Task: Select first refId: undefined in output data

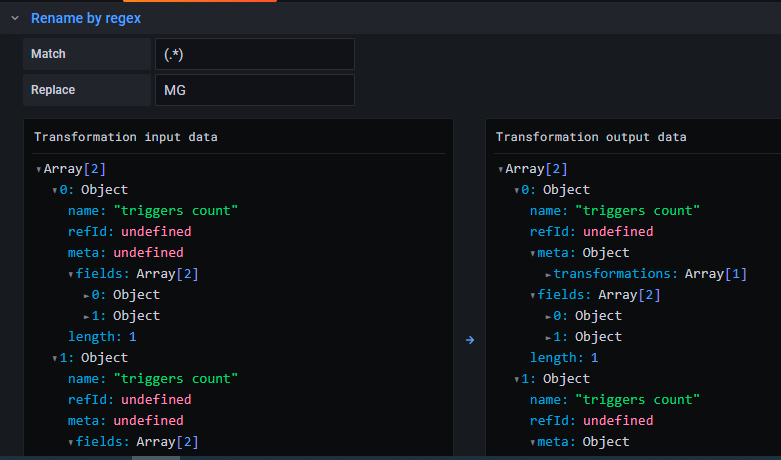Action: point(591,231)
